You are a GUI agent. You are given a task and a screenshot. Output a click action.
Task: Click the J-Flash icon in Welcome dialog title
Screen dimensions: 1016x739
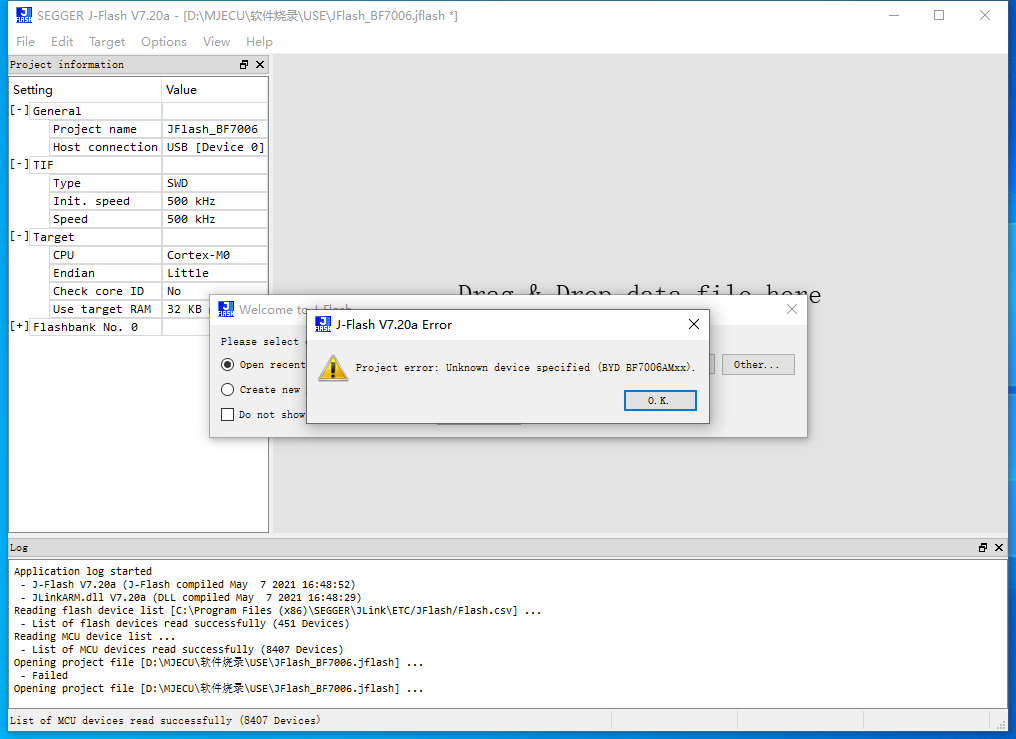225,309
